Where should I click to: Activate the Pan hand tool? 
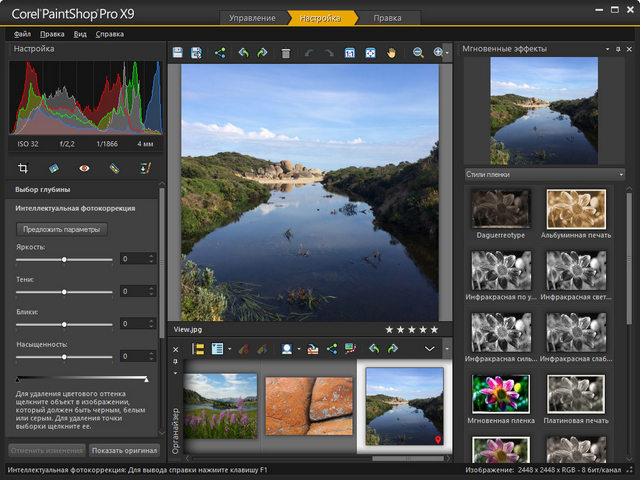[392, 52]
